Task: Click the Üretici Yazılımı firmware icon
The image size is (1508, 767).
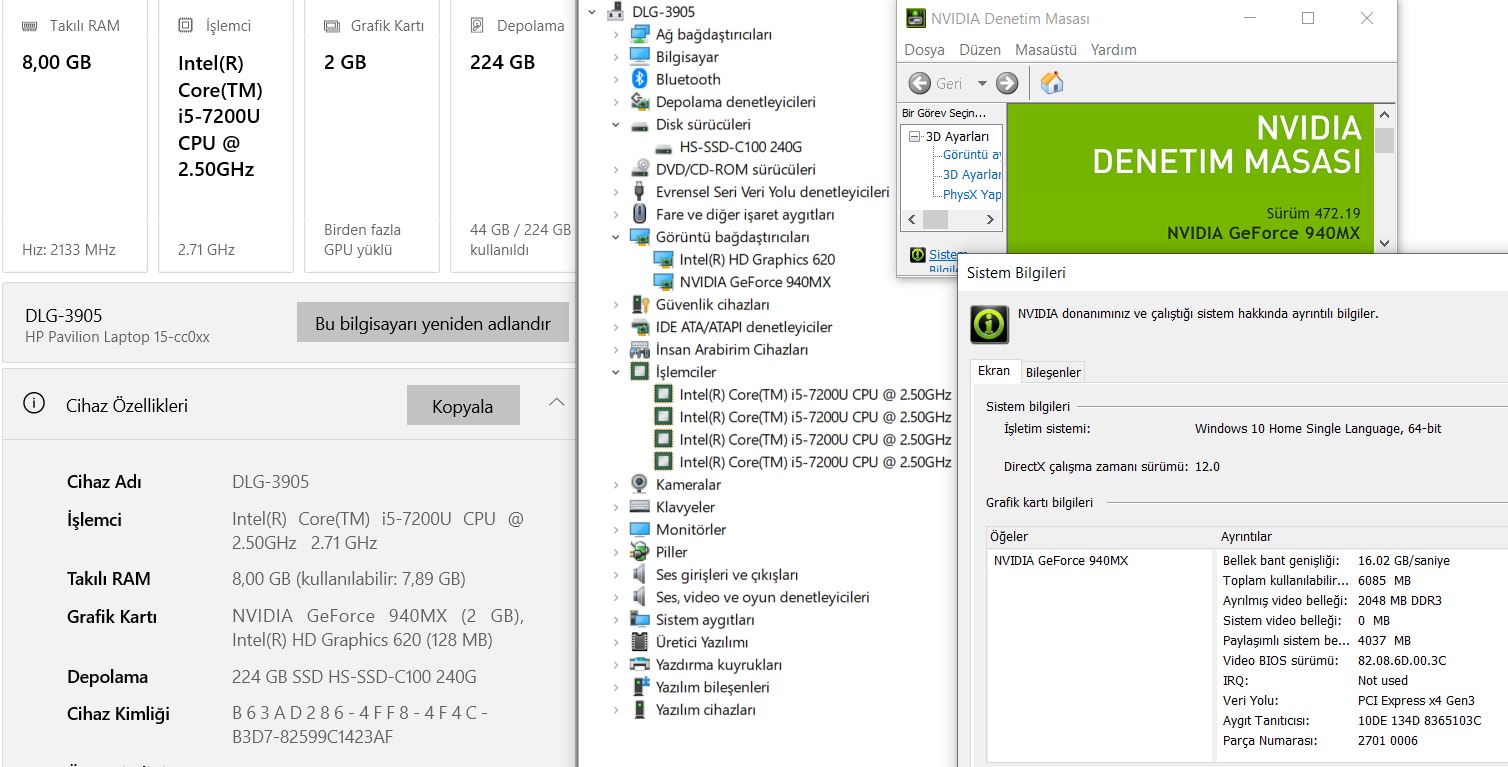Action: click(640, 642)
